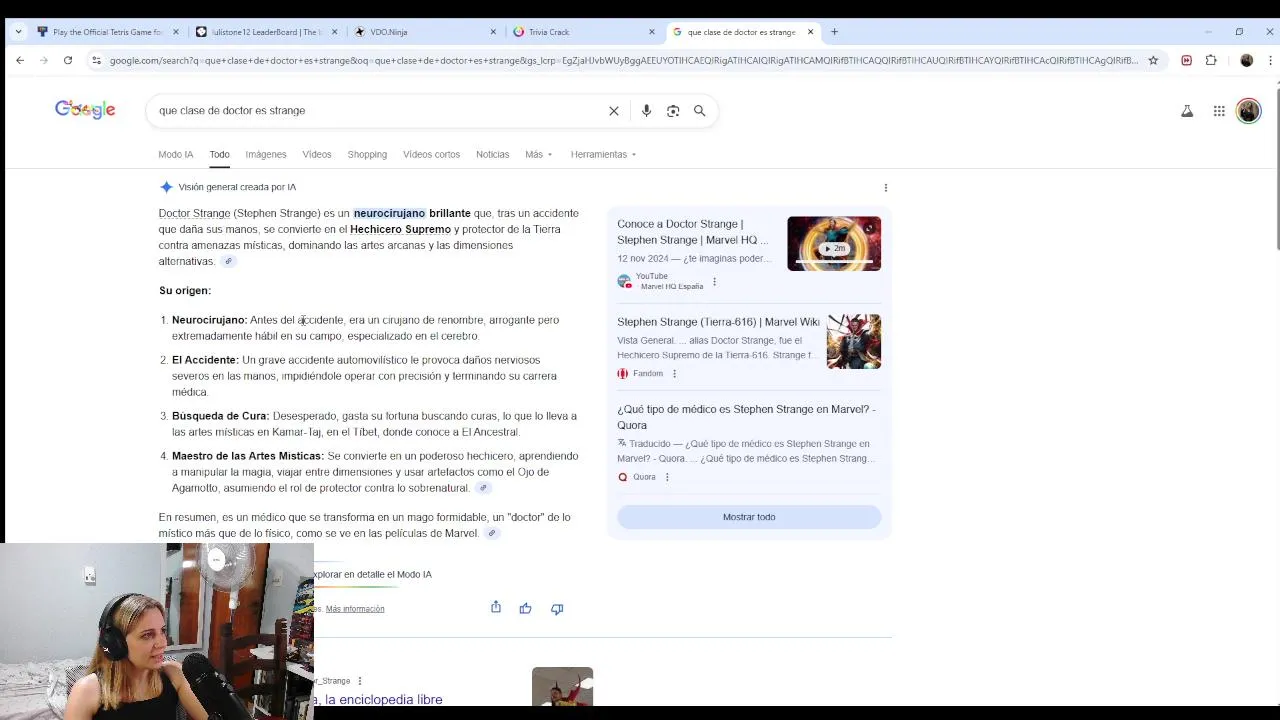Go back to the previous page
The width and height of the screenshot is (1280, 720).
pos(20,60)
